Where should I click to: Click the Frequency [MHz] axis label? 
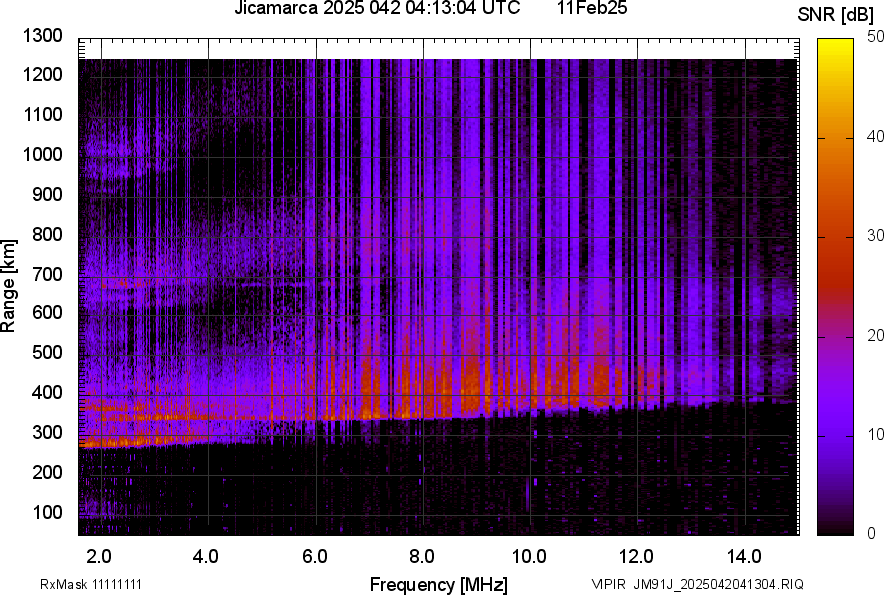point(438,584)
